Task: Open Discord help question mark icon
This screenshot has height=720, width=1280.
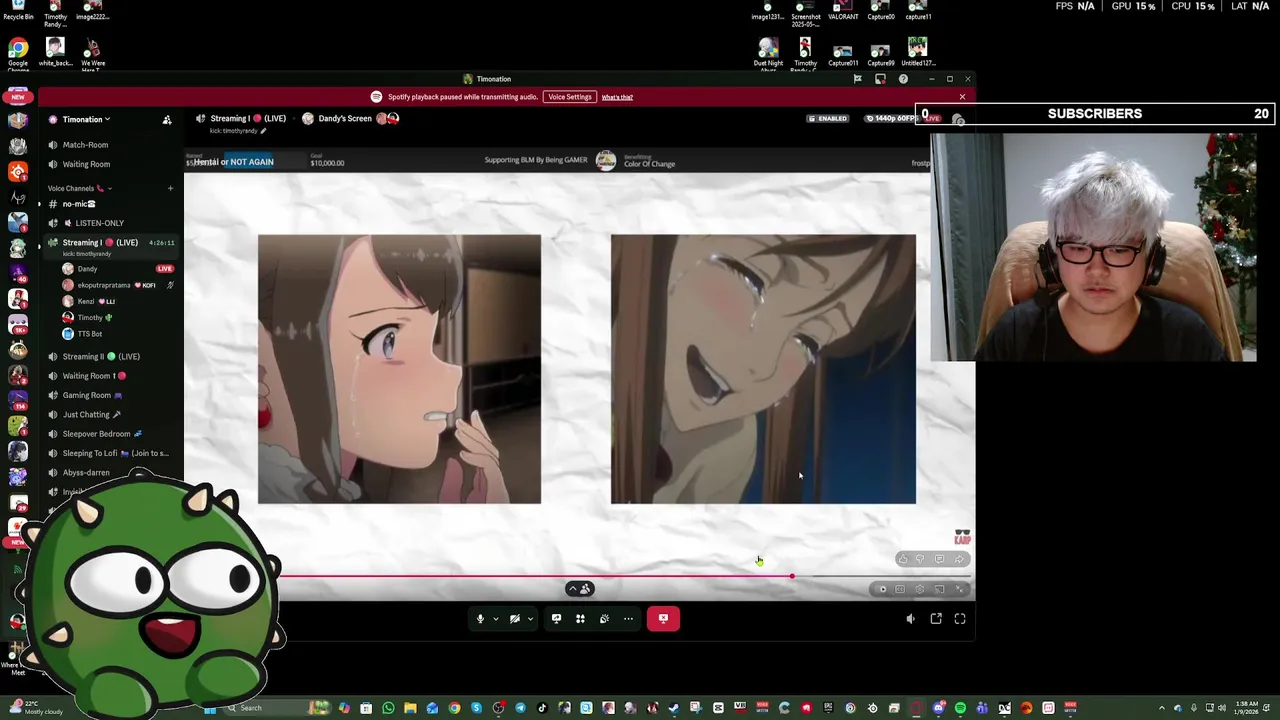Action: [x=903, y=79]
